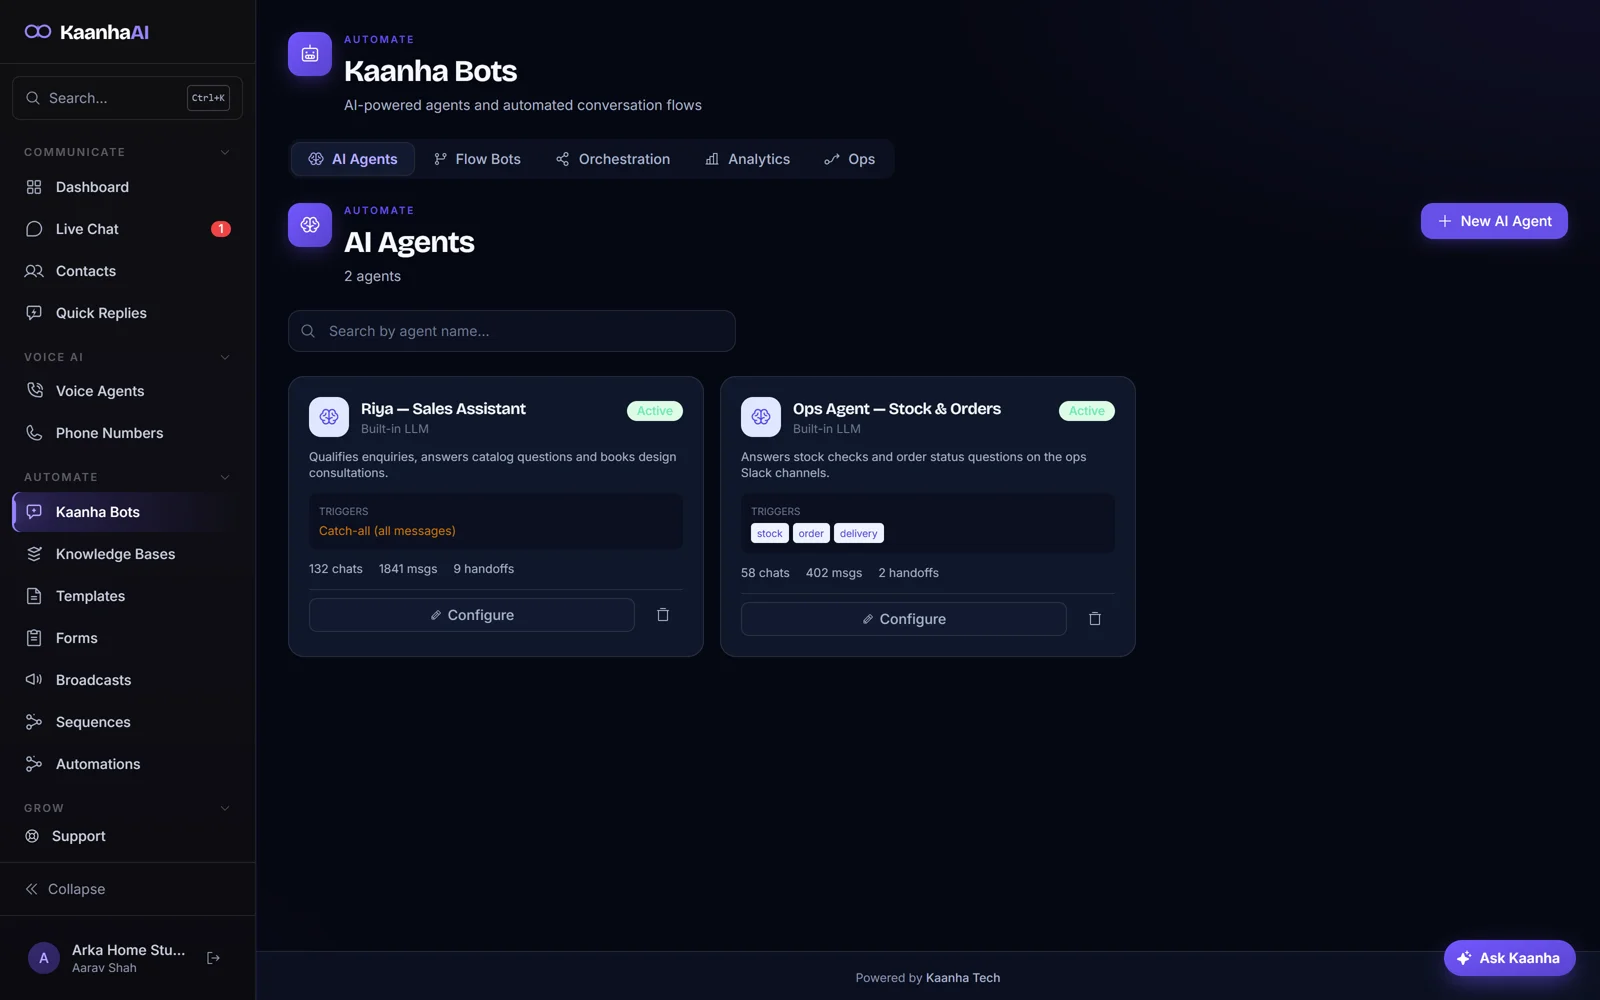Open Automations page

tap(128, 764)
